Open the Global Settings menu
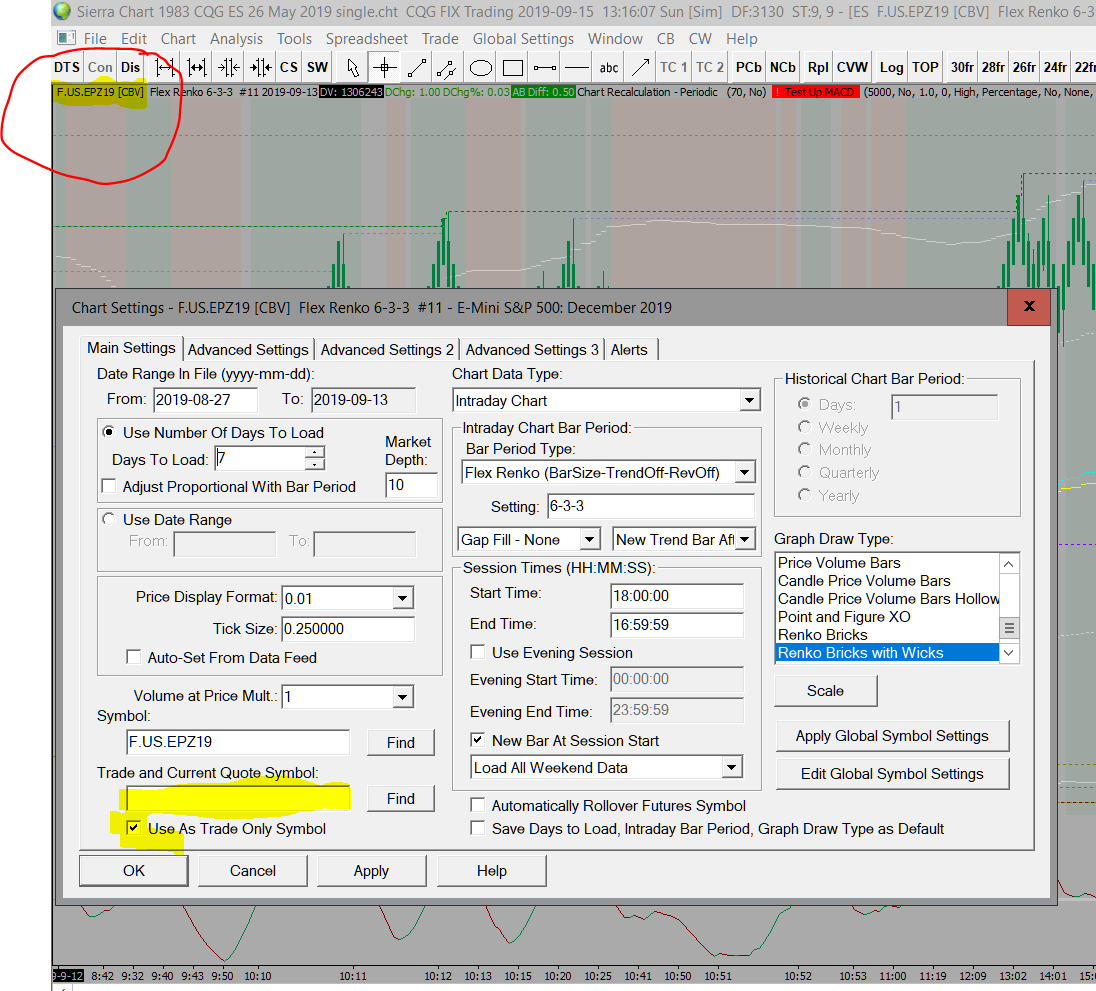1096x991 pixels. coord(523,39)
